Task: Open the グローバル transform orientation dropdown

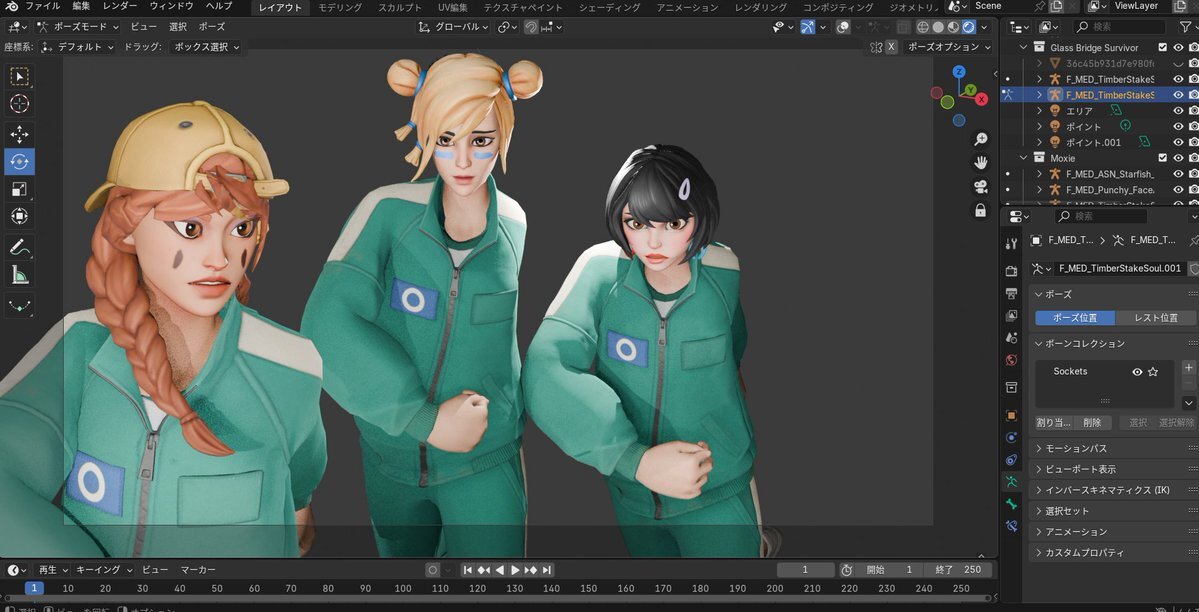Action: 453,27
